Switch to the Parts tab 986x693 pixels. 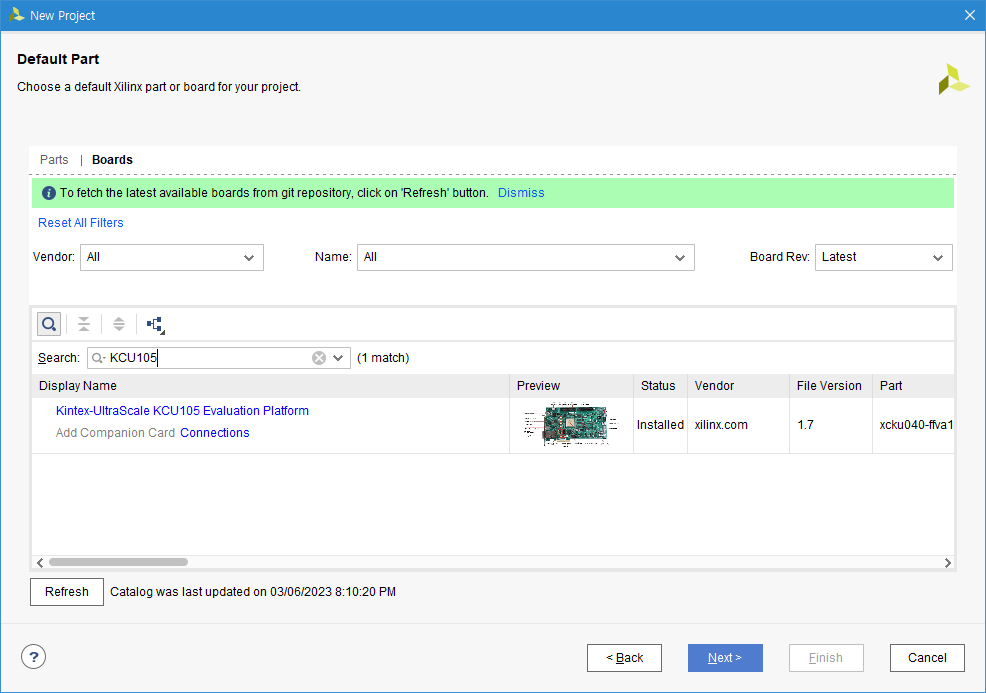click(x=54, y=160)
